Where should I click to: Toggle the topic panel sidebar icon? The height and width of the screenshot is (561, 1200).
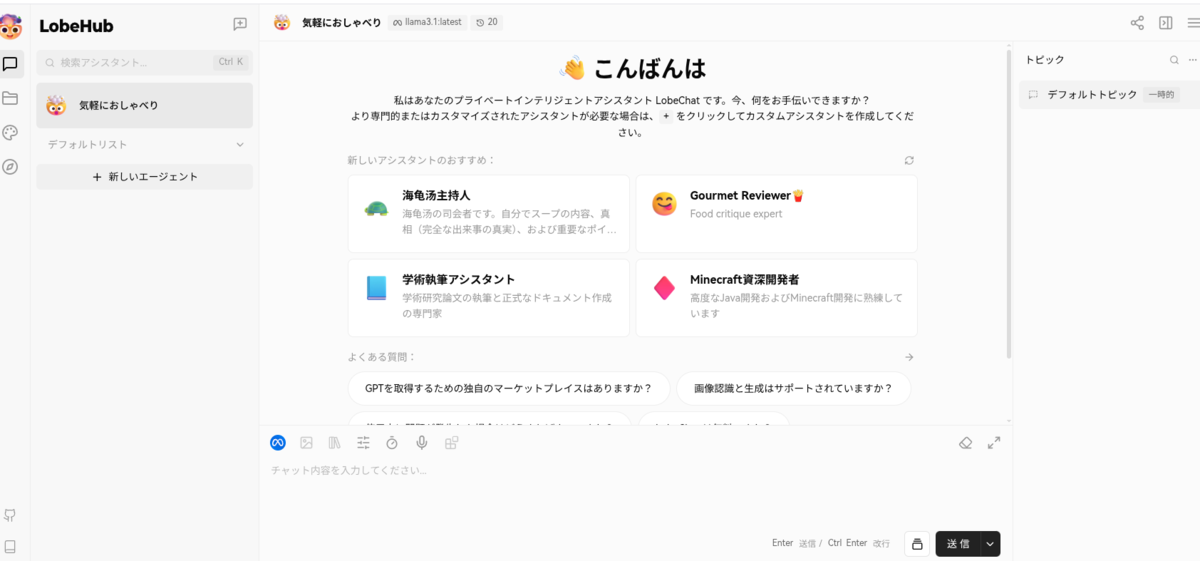click(x=1165, y=23)
